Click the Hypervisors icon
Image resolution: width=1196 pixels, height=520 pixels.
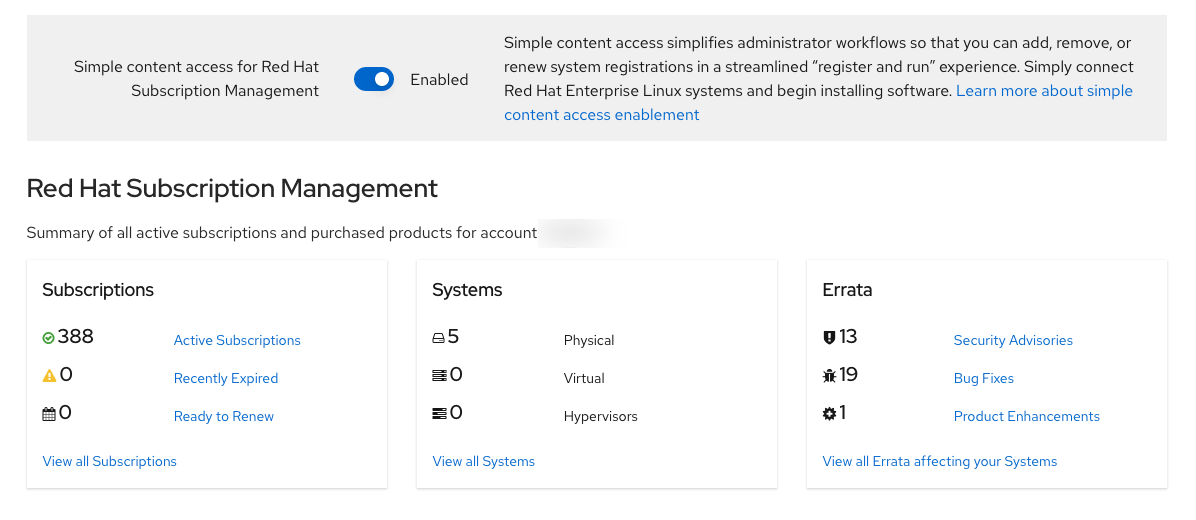coord(438,414)
